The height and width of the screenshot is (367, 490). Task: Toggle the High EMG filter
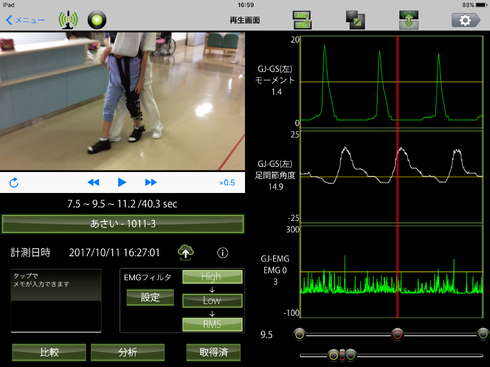(x=212, y=277)
